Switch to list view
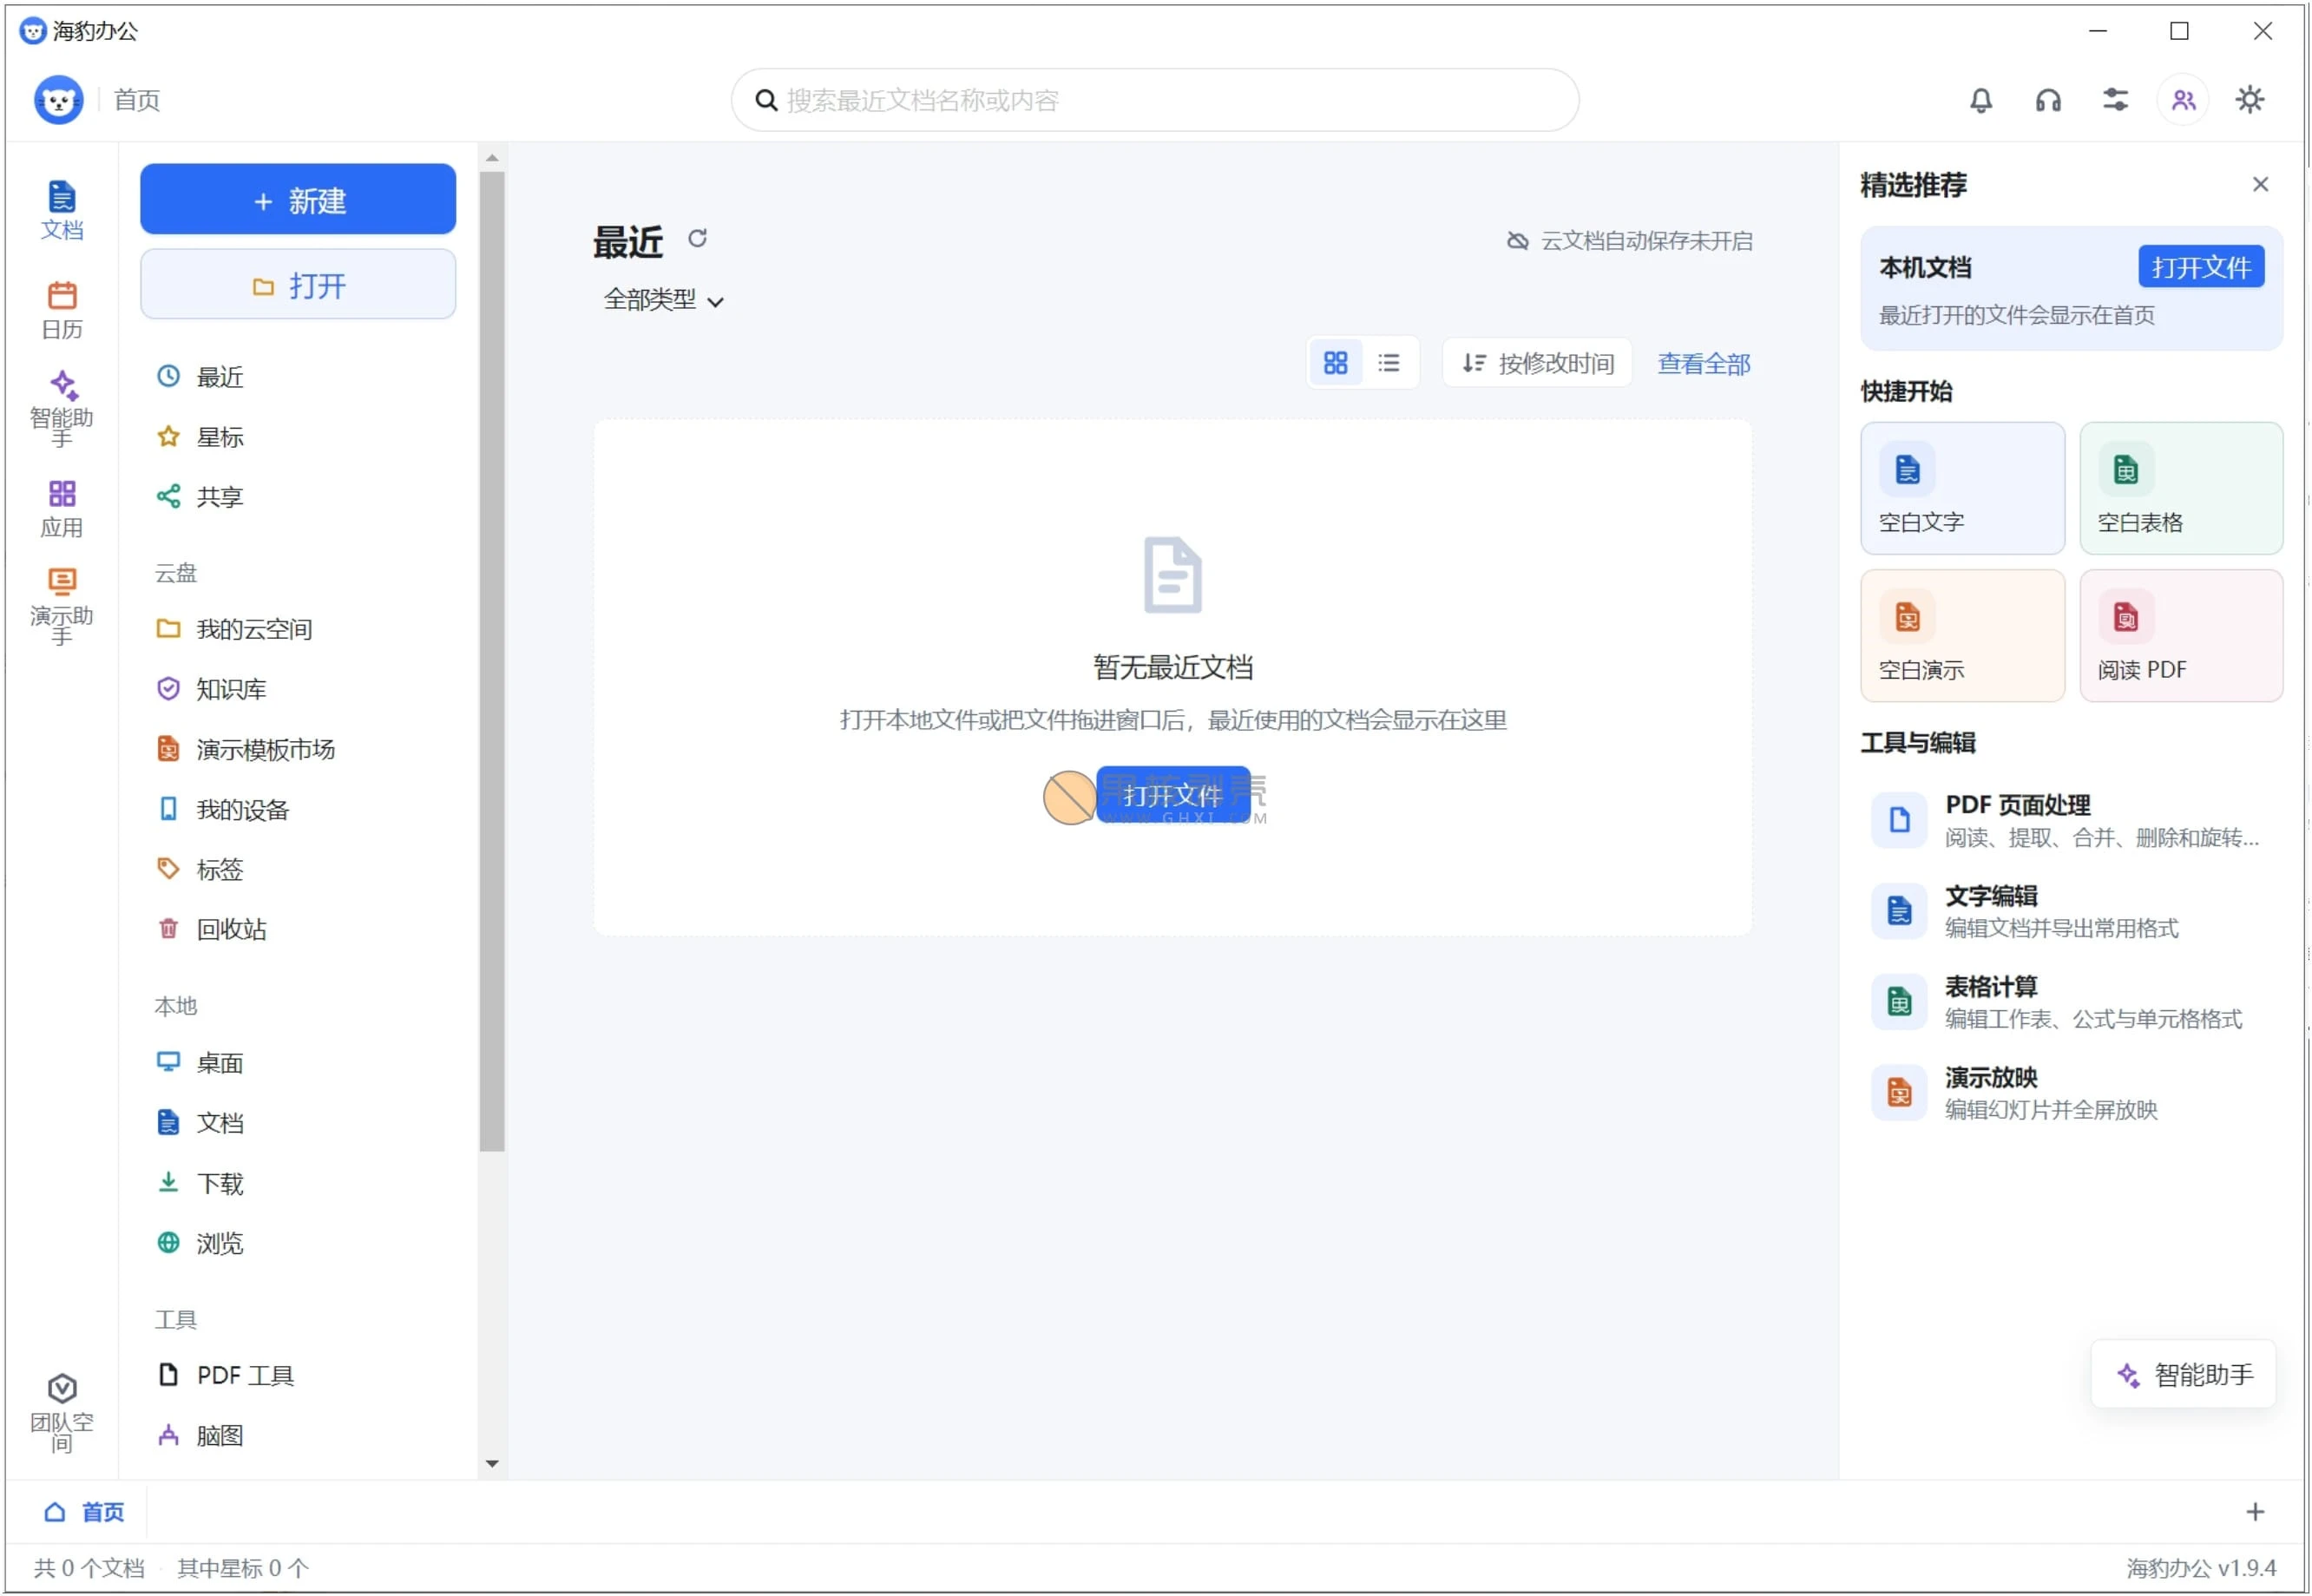 pos(1388,363)
